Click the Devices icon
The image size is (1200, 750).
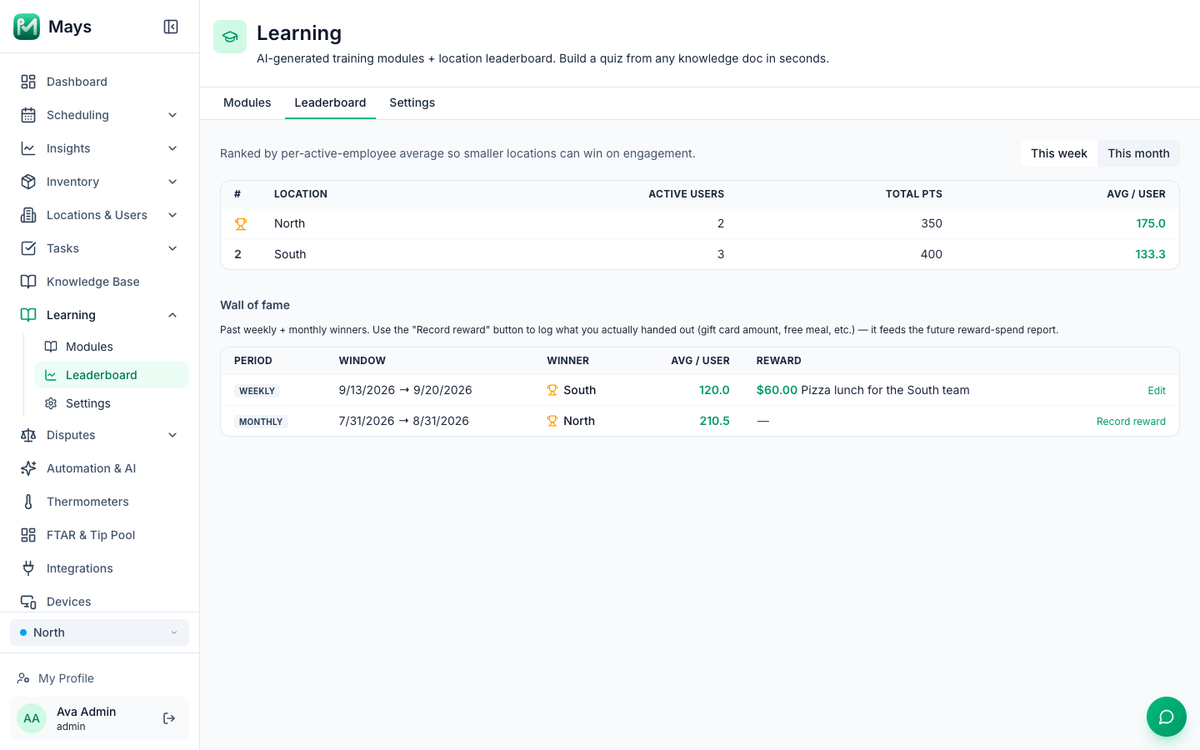point(28,602)
